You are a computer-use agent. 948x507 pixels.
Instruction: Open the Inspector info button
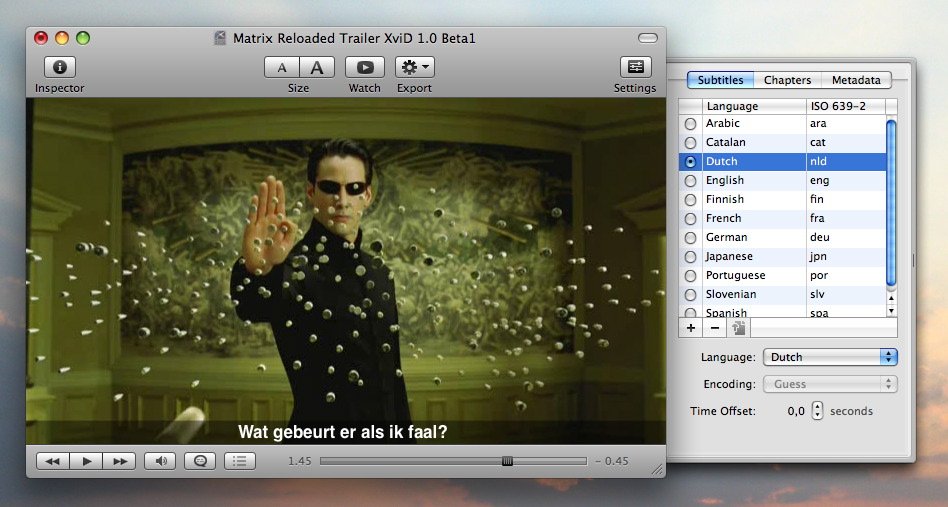[x=60, y=67]
